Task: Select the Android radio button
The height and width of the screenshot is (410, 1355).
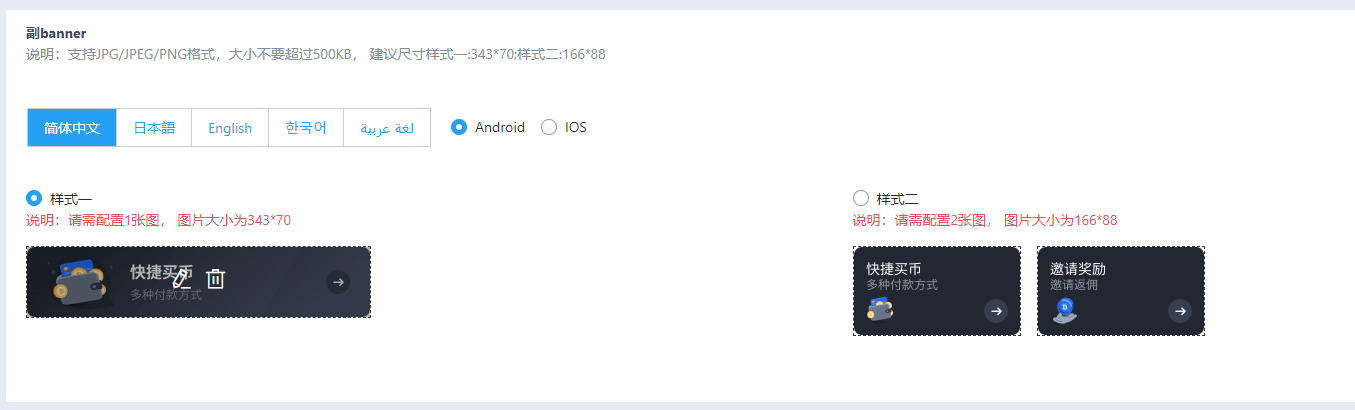Action: [x=459, y=127]
